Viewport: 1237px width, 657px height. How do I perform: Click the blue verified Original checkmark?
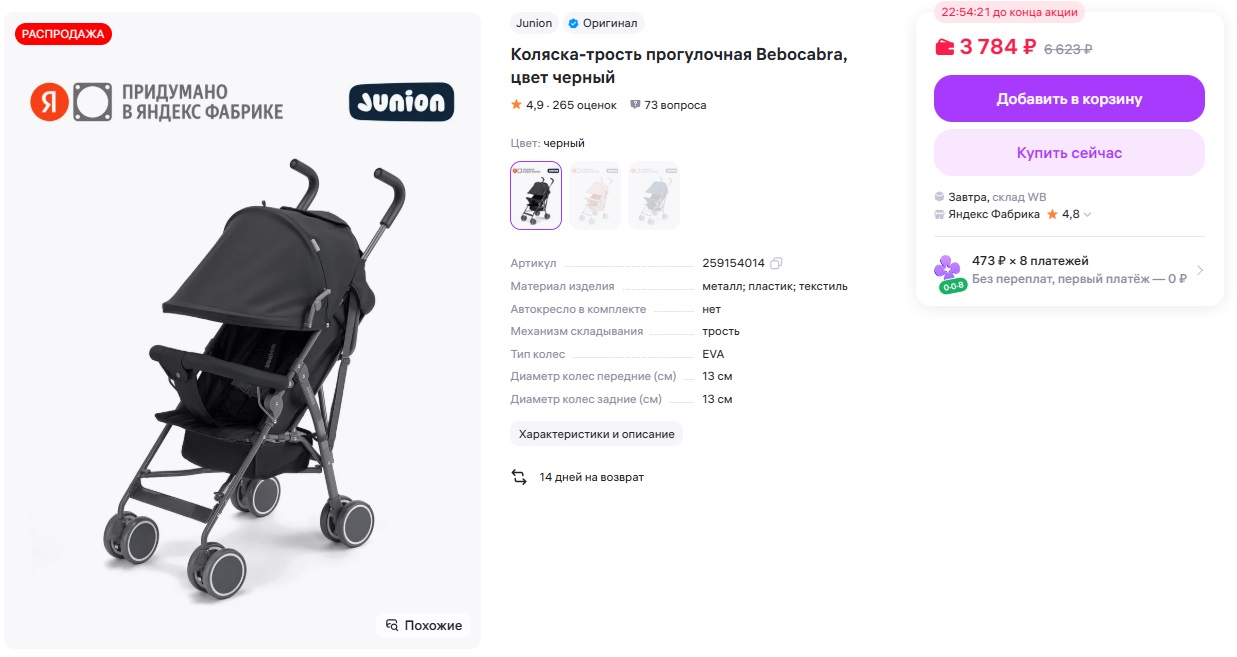pos(573,23)
